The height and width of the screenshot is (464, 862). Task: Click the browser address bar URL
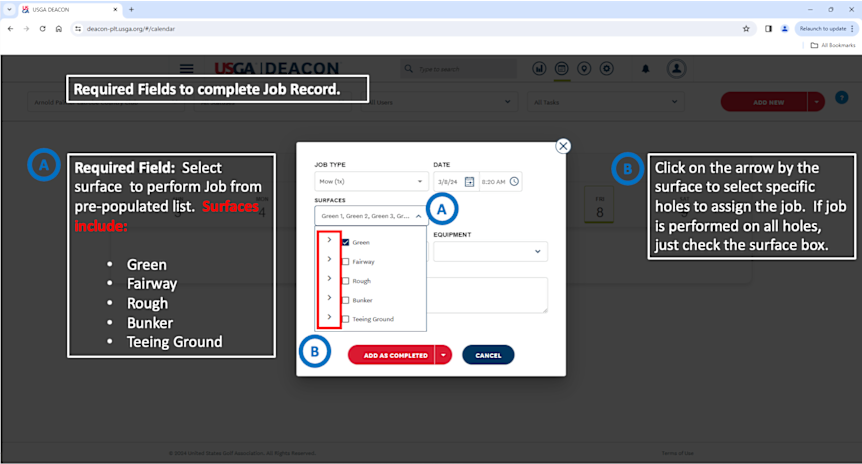point(131,29)
